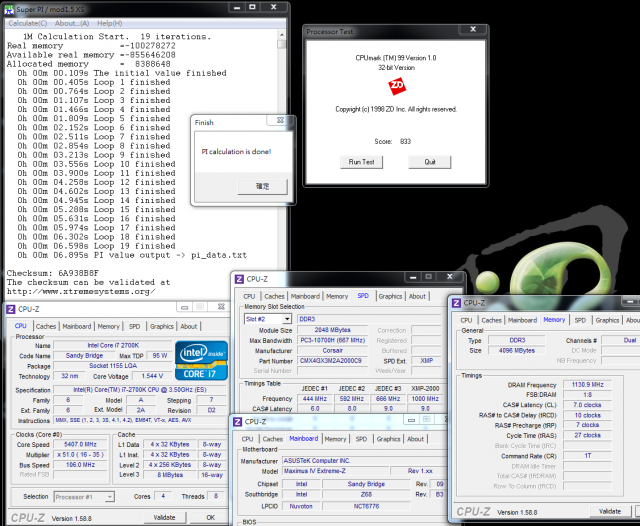This screenshot has width=640, height=526.
Task: Click the confirm button in the Finish dialog
Action: (x=262, y=186)
